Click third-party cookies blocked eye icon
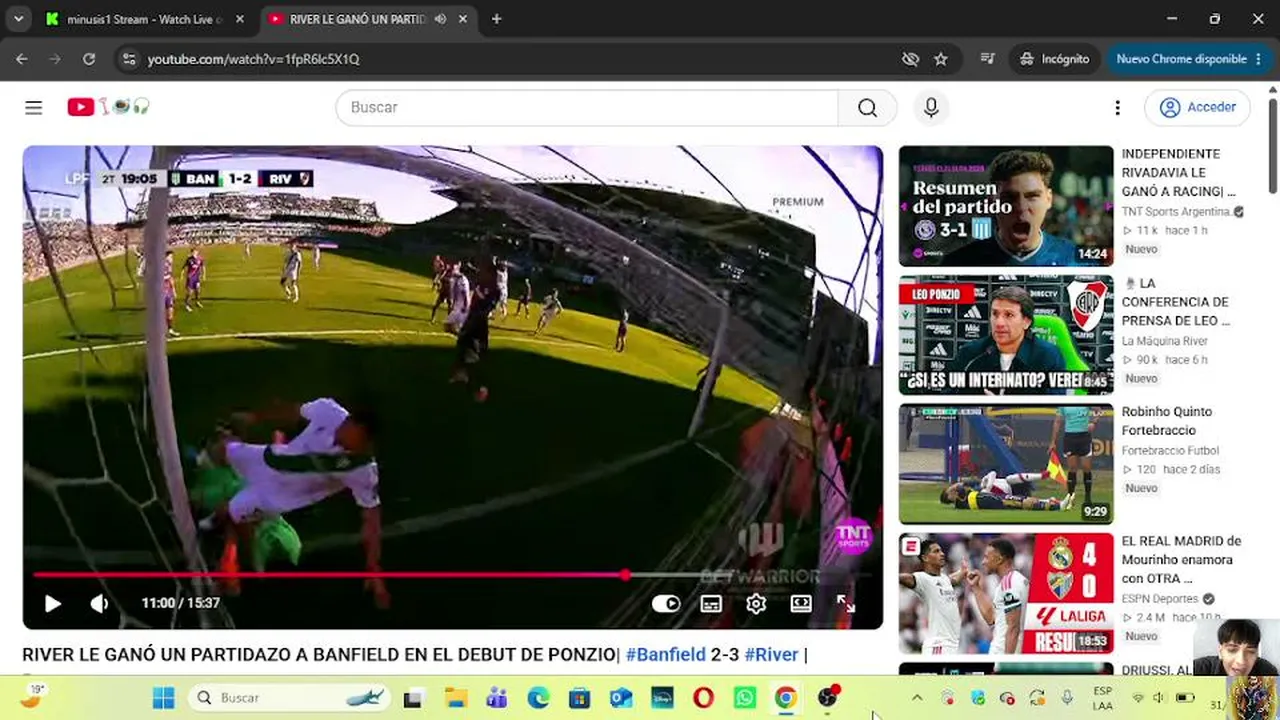This screenshot has height=720, width=1280. (x=910, y=59)
